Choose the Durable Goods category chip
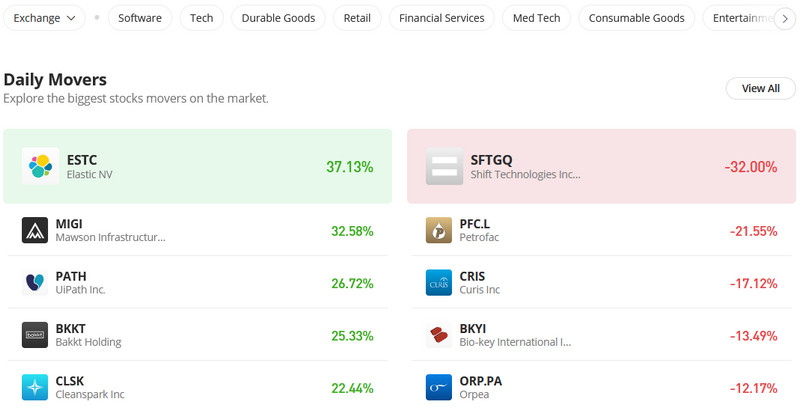The height and width of the screenshot is (411, 800). tap(278, 18)
